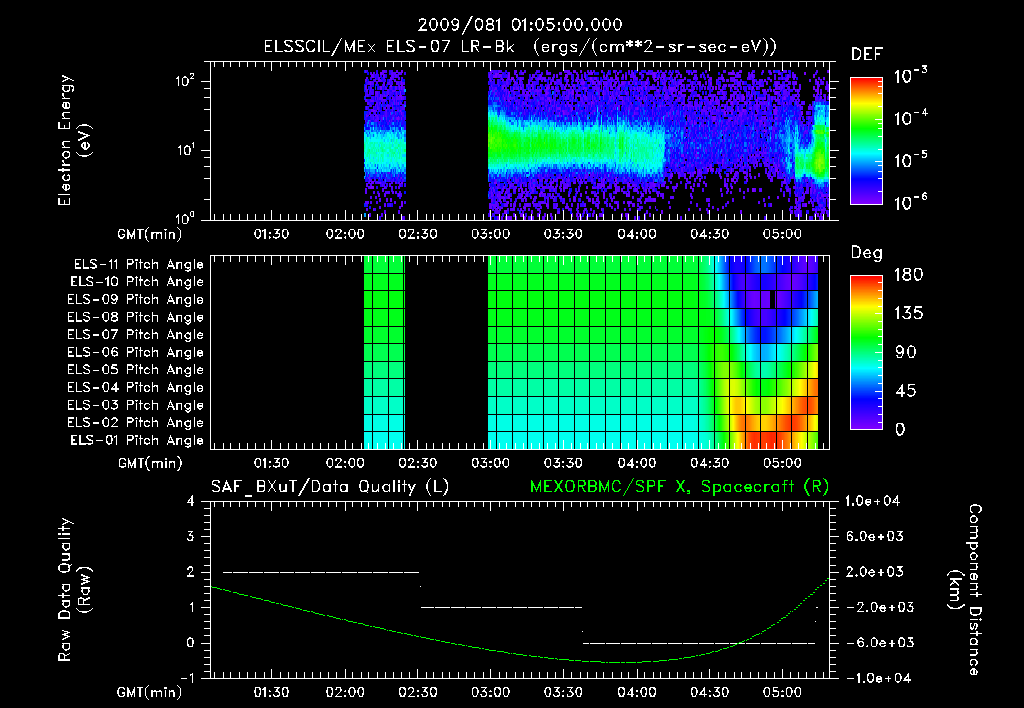This screenshot has height=708, width=1024.
Task: Click the 6.0e+03 right-axis distance label
Action: (x=874, y=536)
